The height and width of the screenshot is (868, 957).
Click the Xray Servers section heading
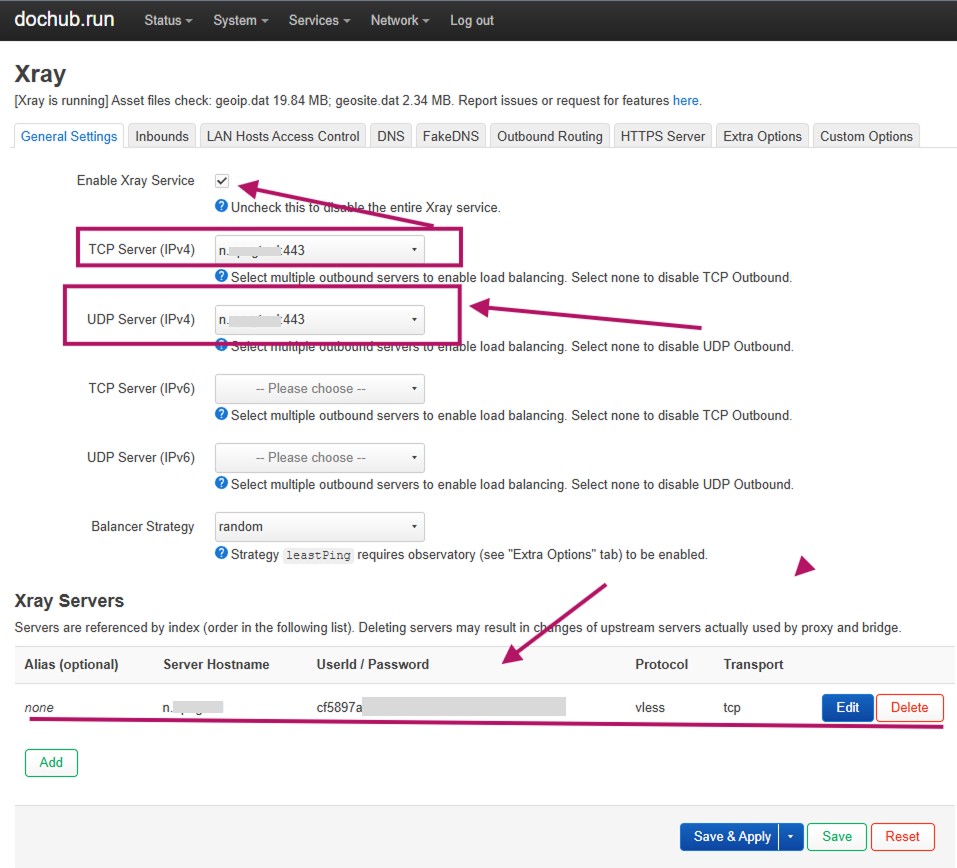click(69, 601)
